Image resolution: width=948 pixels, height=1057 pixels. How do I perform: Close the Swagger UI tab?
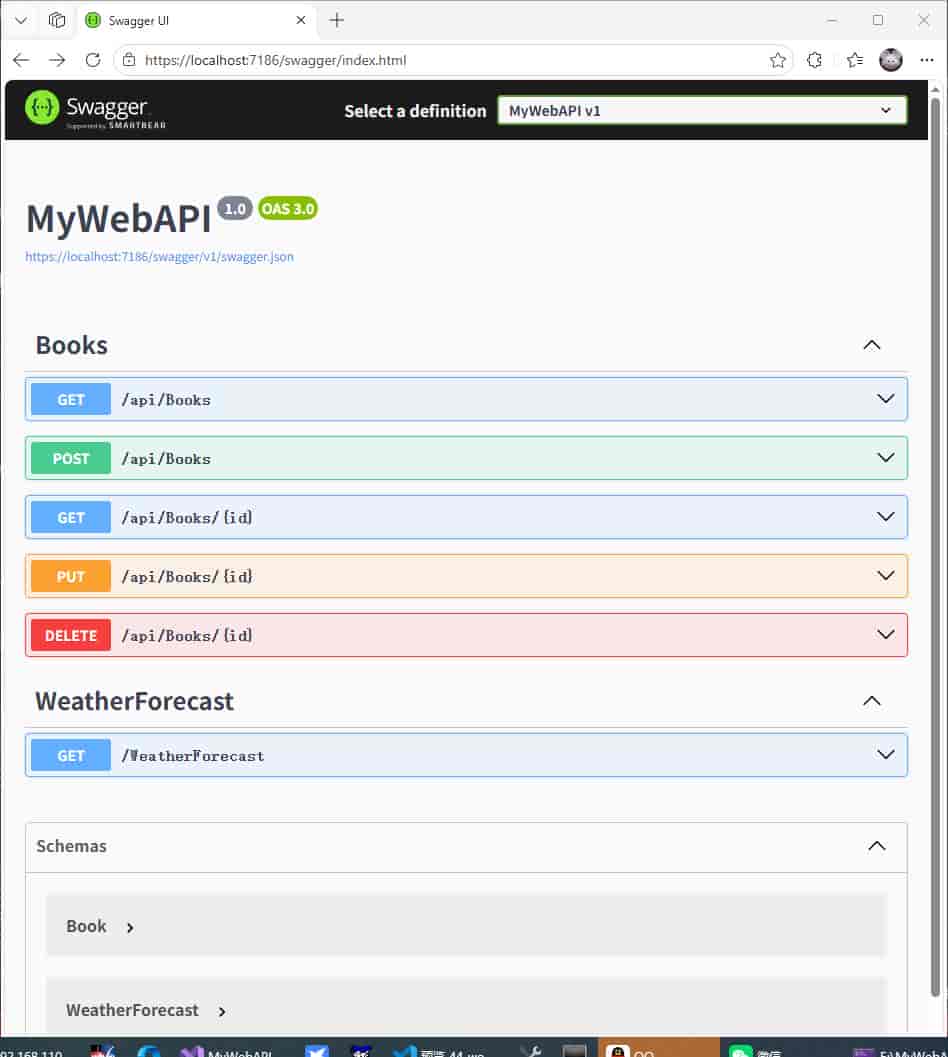301,20
